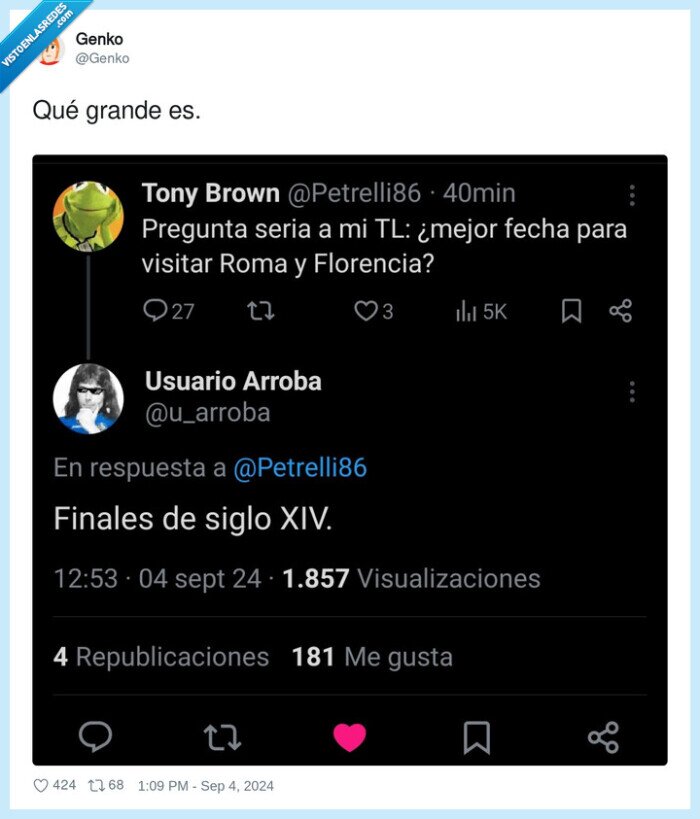This screenshot has width=700, height=819.
Task: View the 181 Me gusta list
Action: tap(372, 657)
